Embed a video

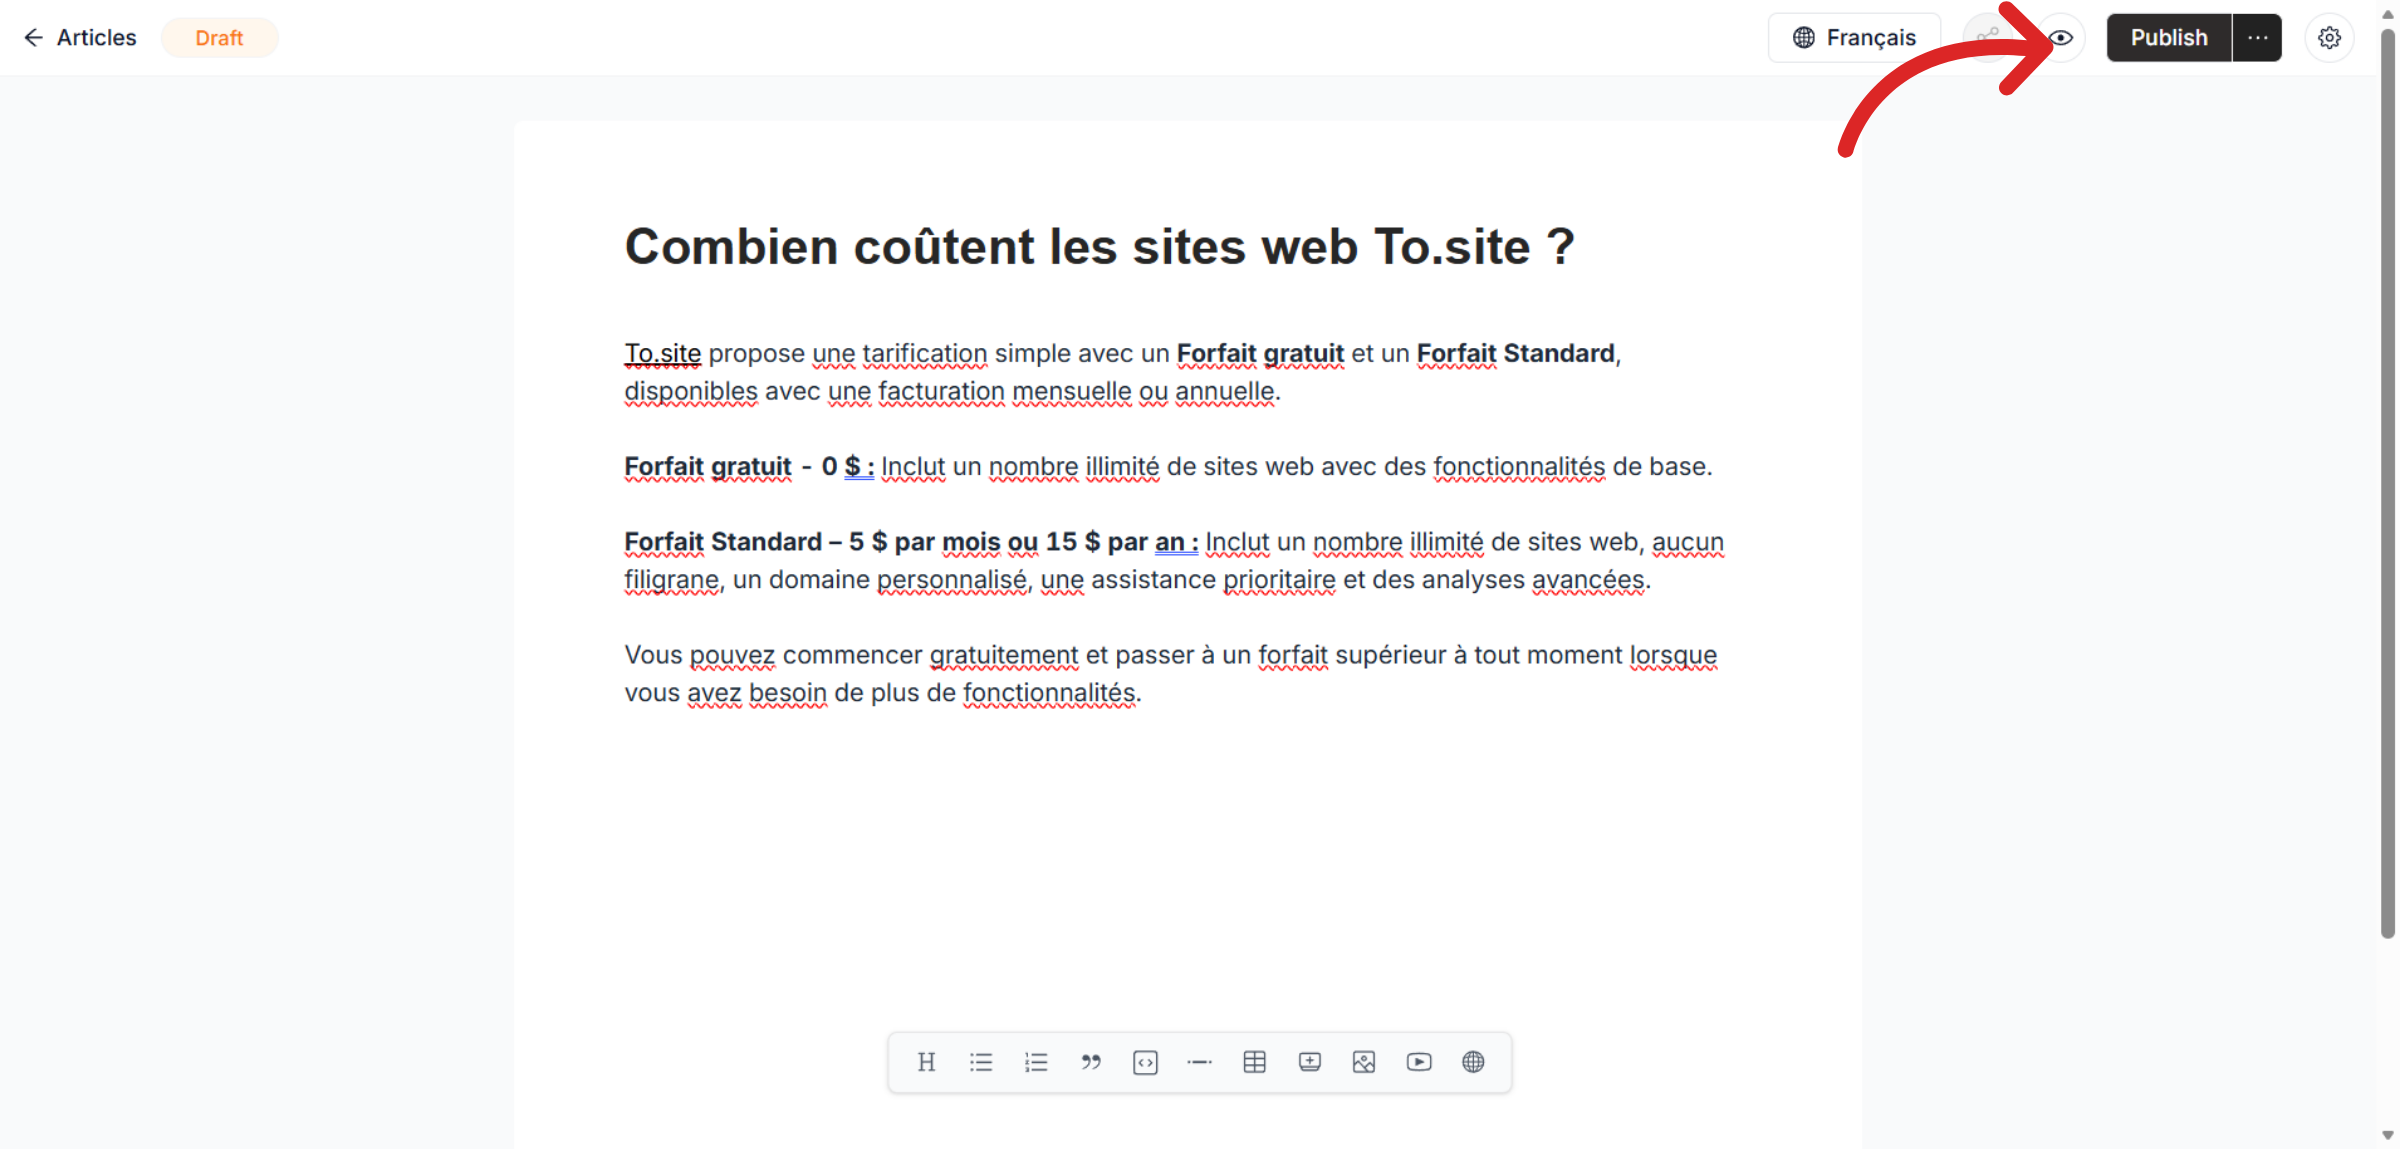(1419, 1062)
